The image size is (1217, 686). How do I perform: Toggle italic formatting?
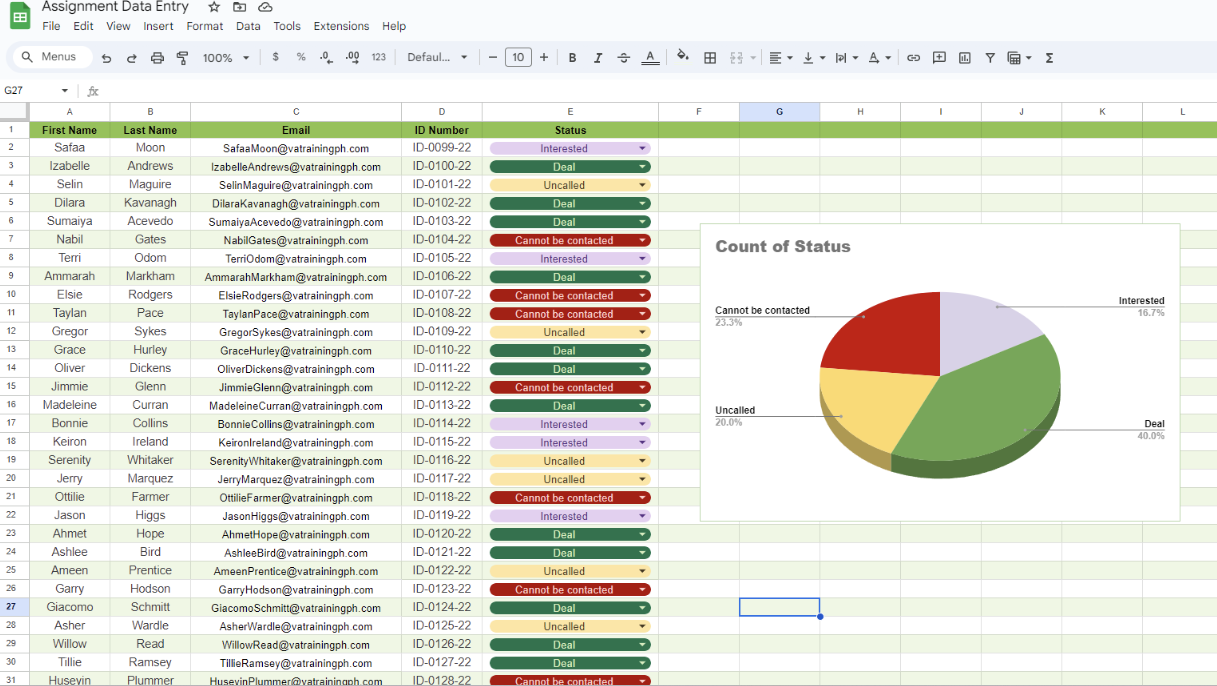(x=598, y=58)
